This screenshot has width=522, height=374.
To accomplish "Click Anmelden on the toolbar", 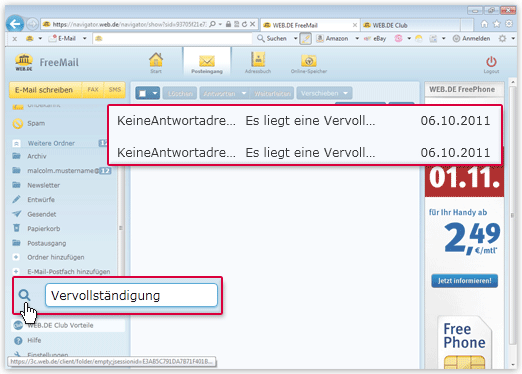I will pyautogui.click(x=472, y=39).
